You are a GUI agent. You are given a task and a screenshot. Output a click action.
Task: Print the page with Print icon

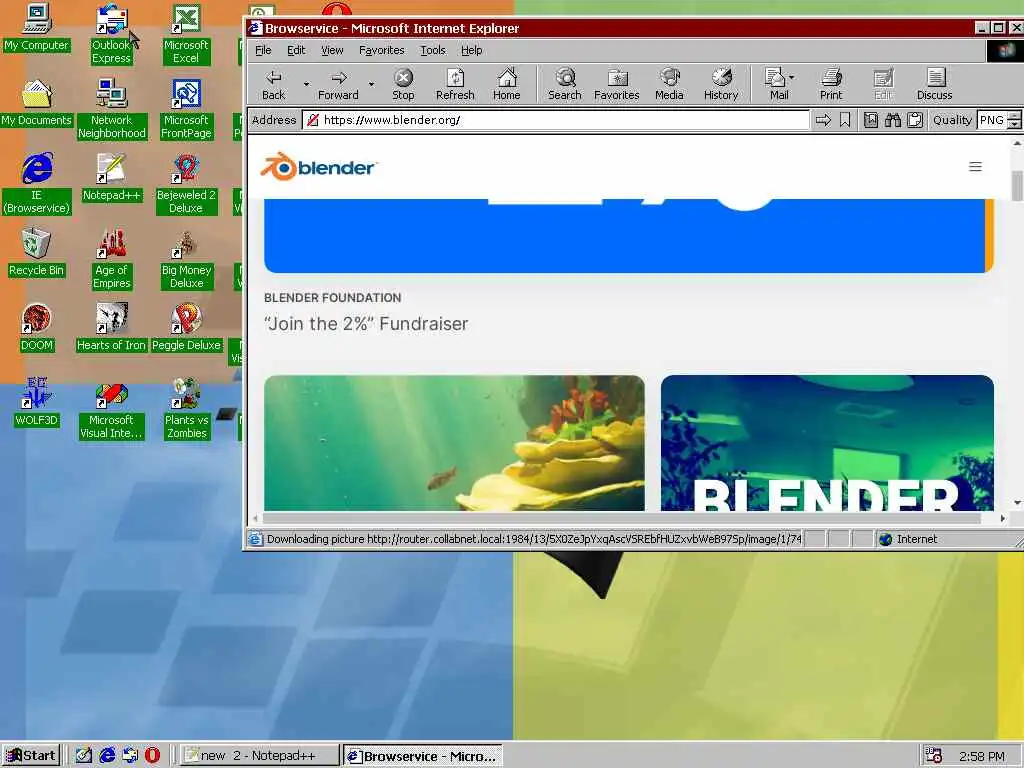coord(831,85)
